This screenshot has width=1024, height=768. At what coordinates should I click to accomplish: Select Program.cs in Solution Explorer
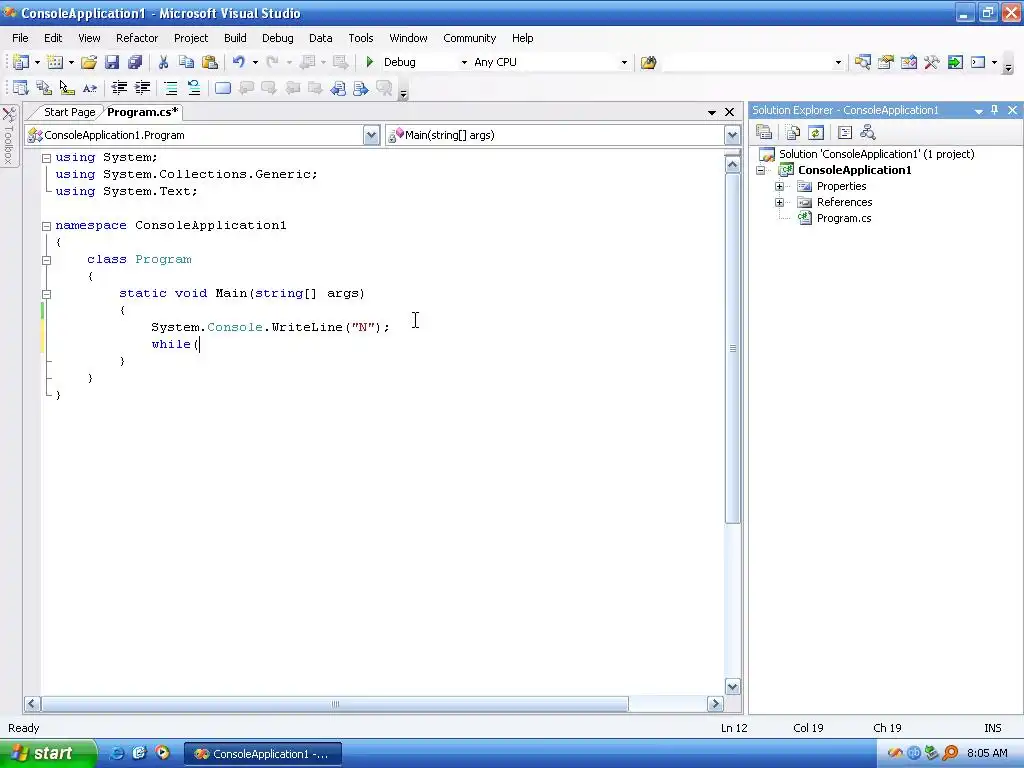click(844, 218)
